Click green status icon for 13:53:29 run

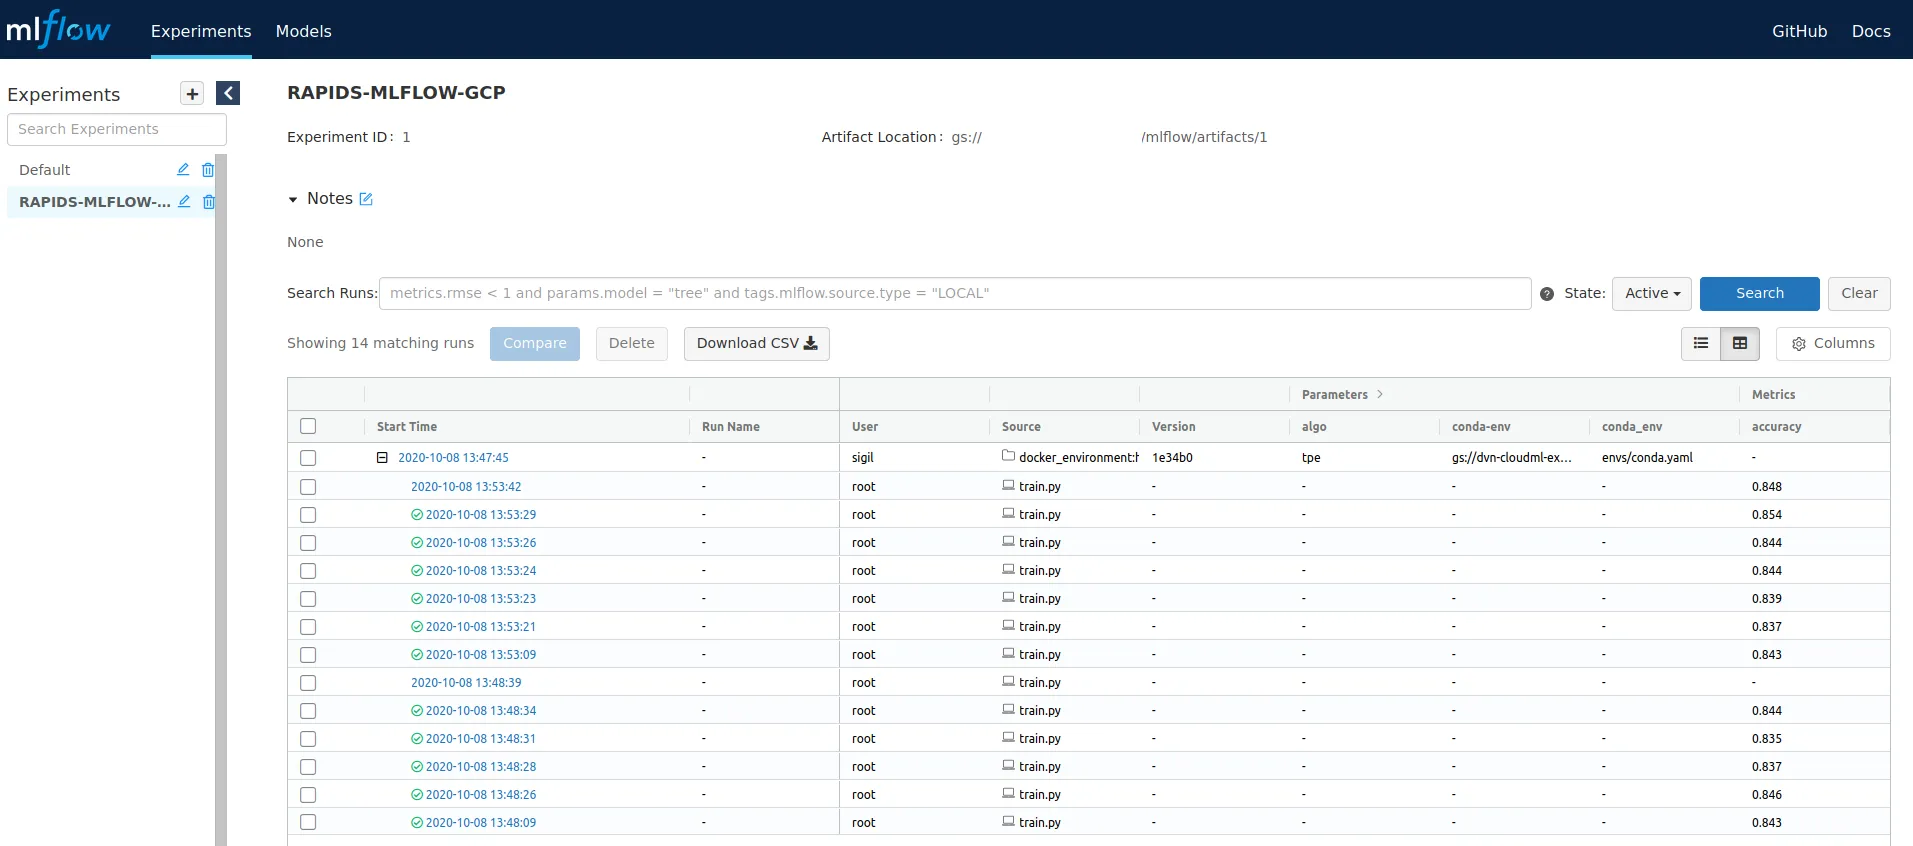tap(417, 515)
